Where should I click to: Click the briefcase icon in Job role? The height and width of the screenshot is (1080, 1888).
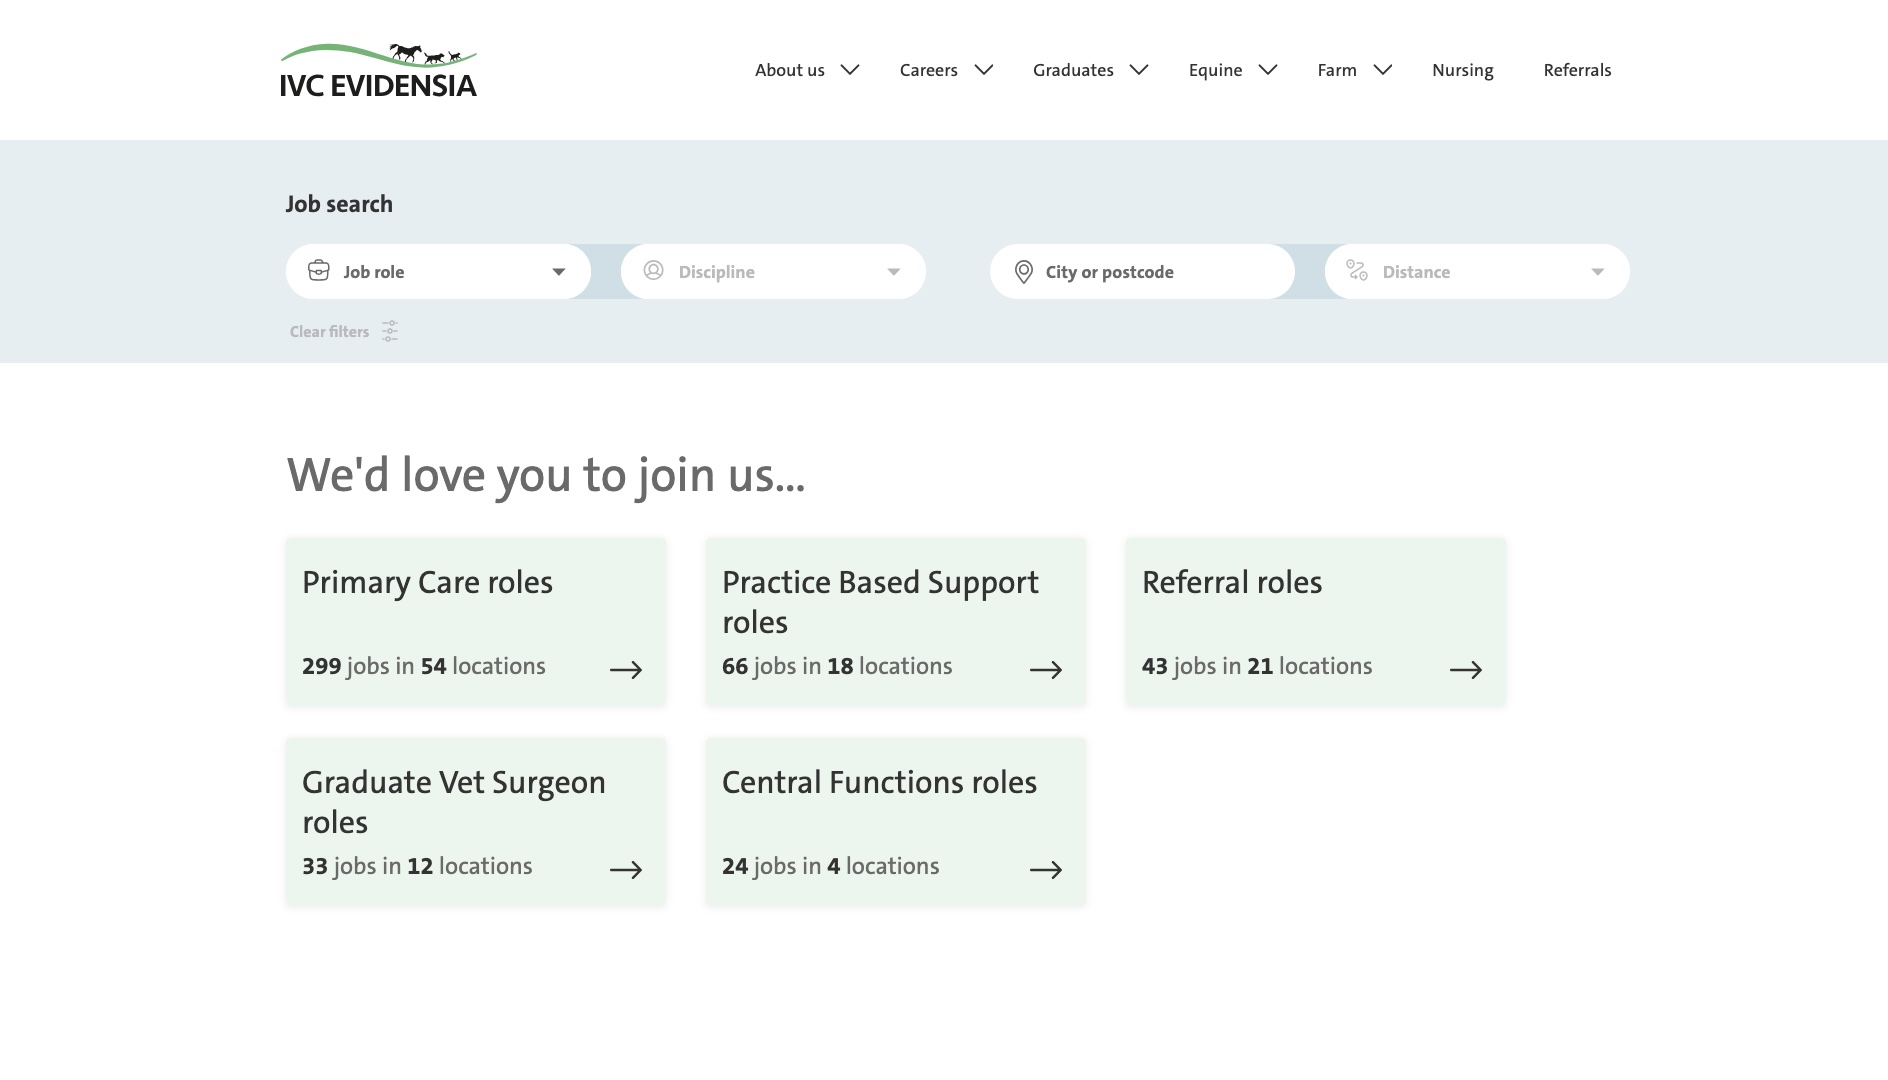click(x=319, y=271)
